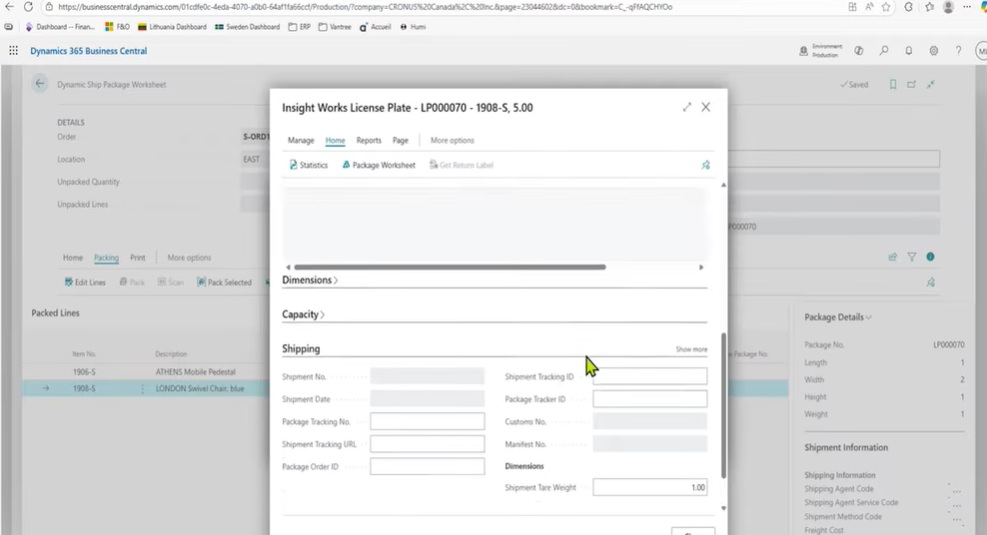Open the ERP bookmarks folder
The image size is (987, 535).
pyautogui.click(x=299, y=27)
